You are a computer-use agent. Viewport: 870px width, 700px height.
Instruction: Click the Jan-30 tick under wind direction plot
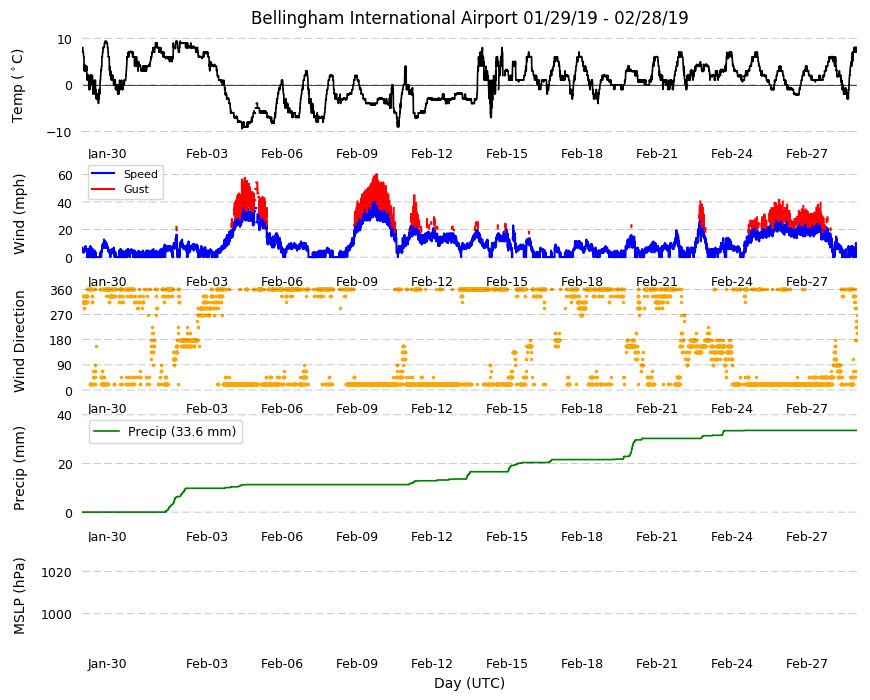tap(107, 408)
